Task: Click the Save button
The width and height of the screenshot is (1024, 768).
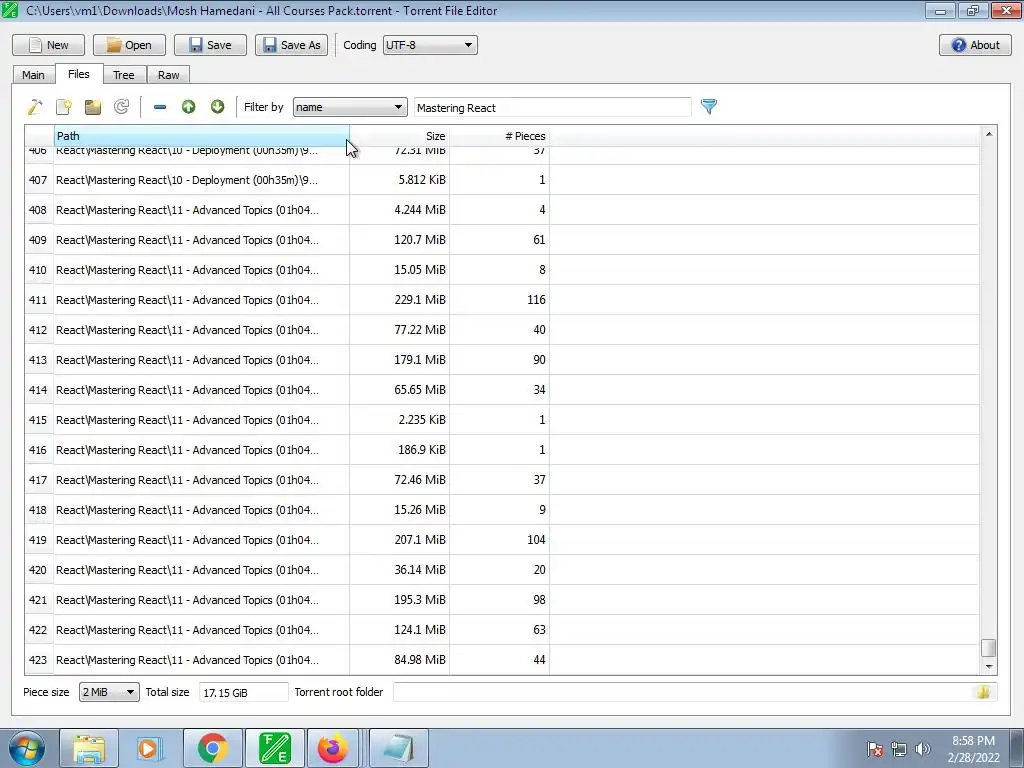Action: point(210,45)
